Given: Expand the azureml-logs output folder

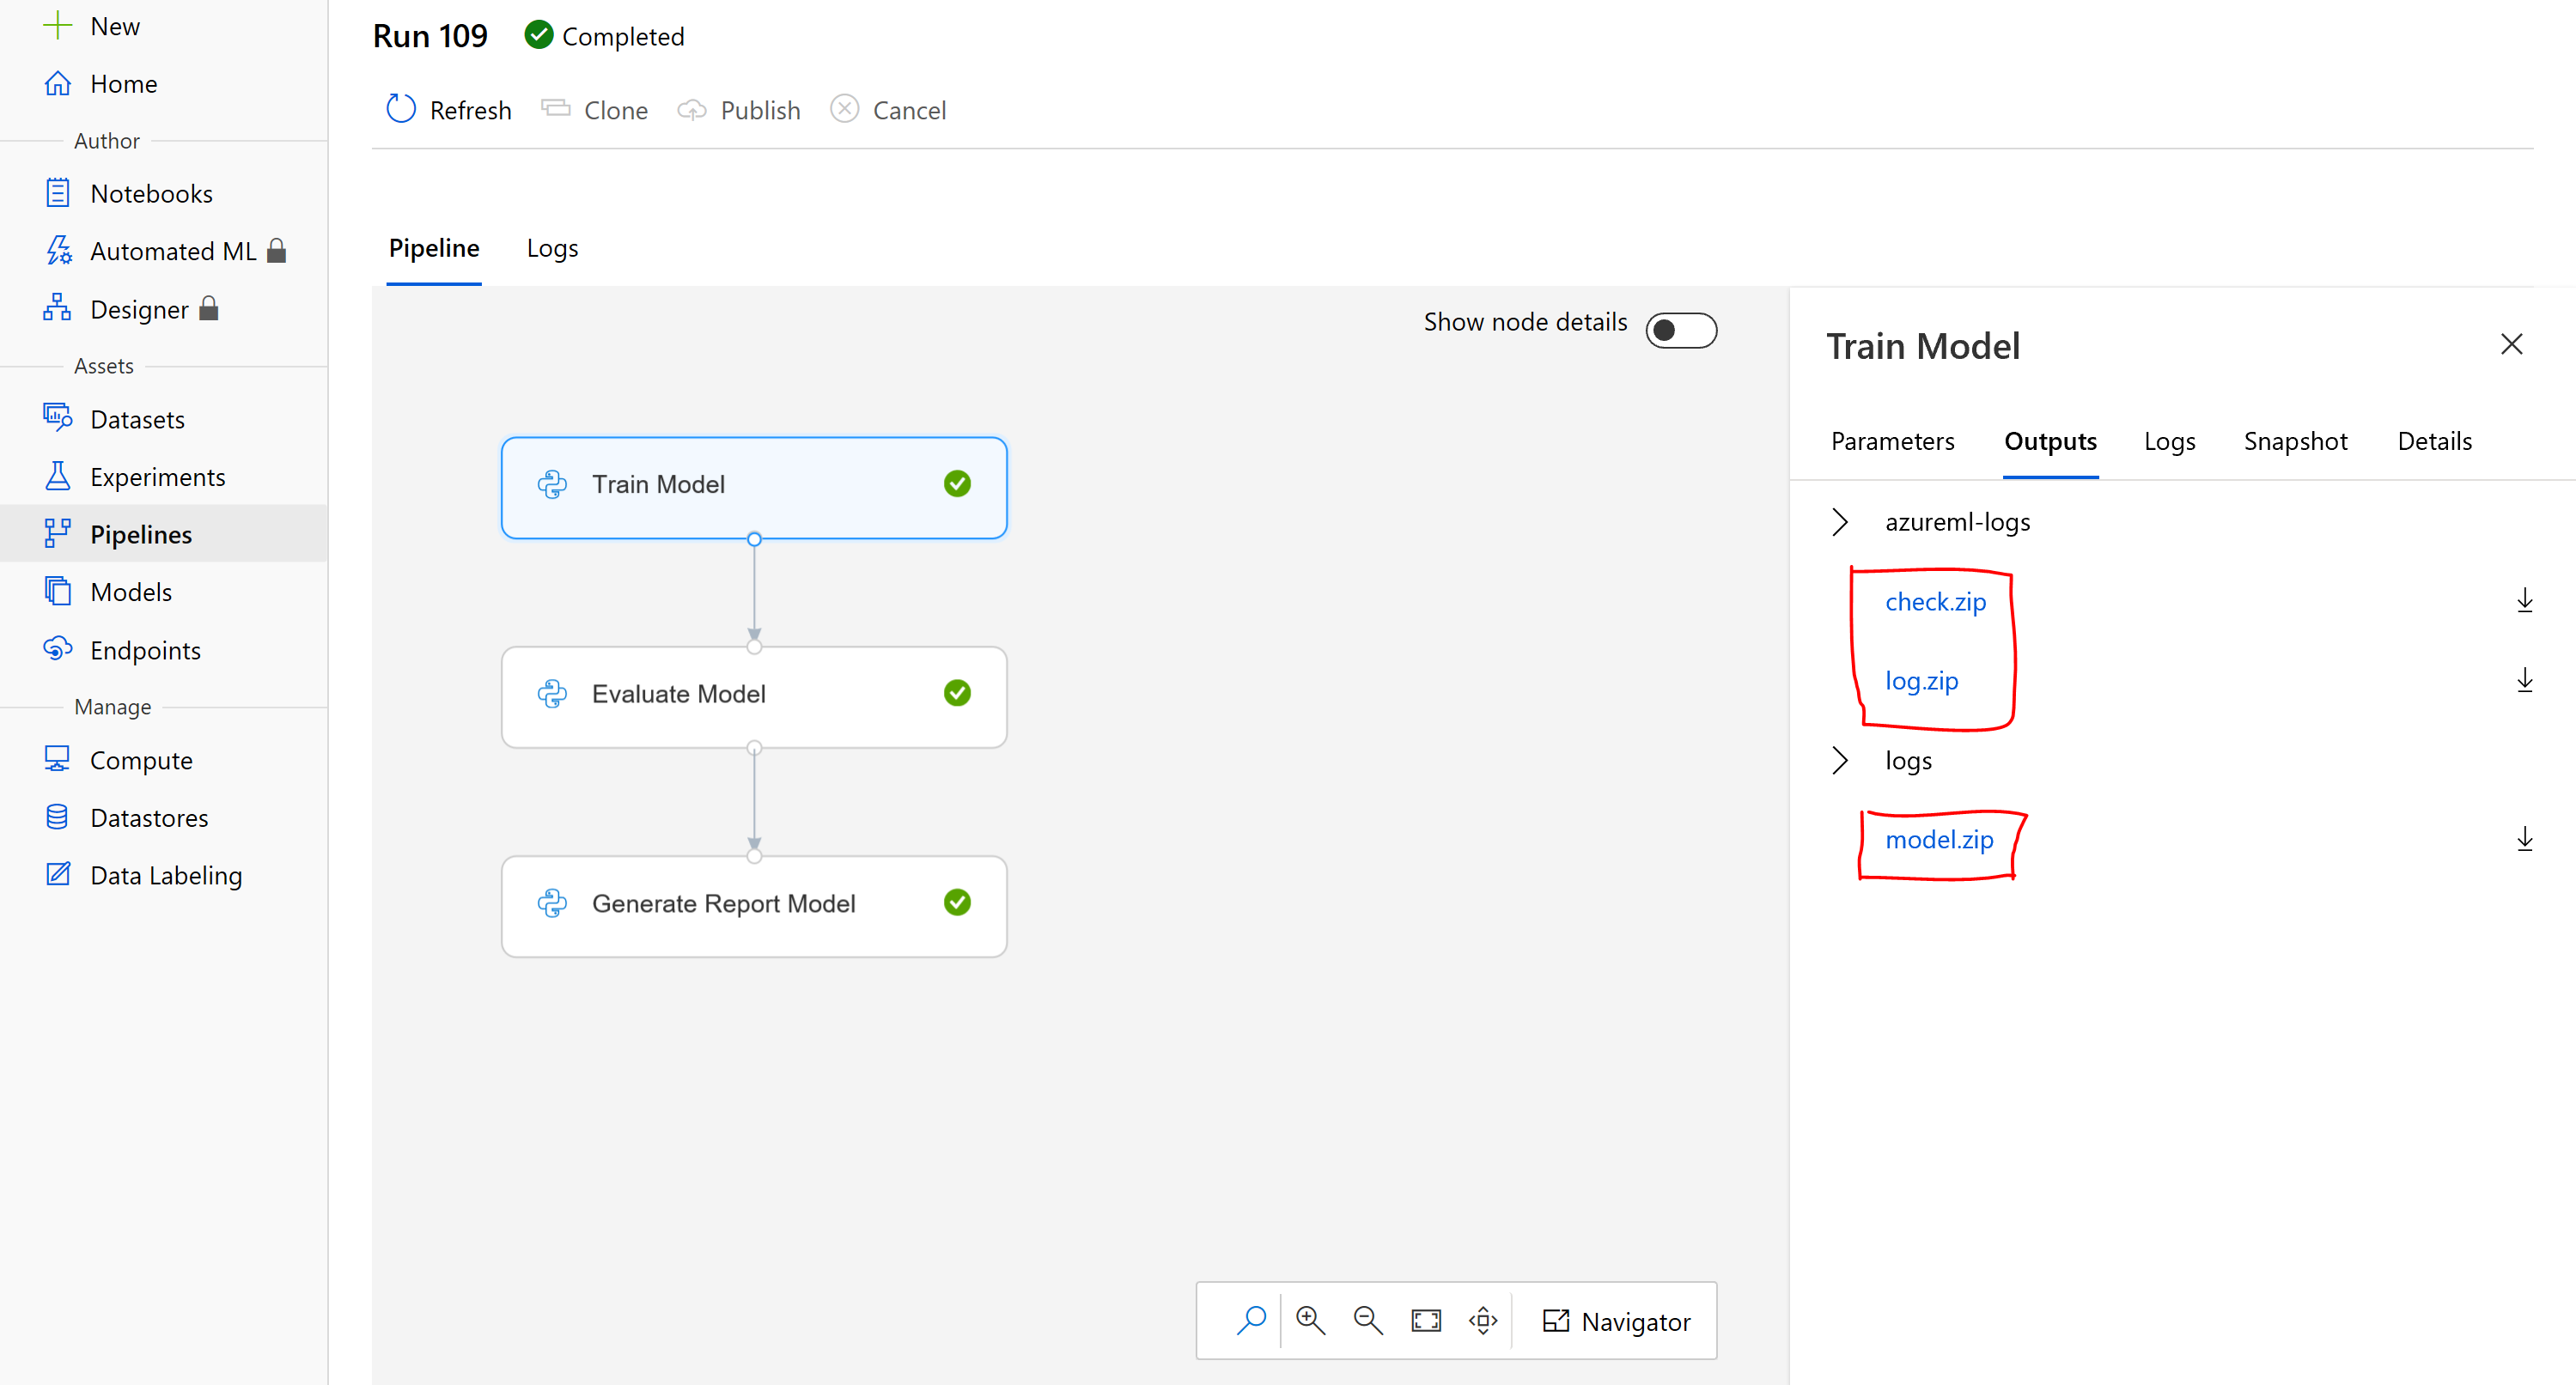Looking at the screenshot, I should (1841, 520).
